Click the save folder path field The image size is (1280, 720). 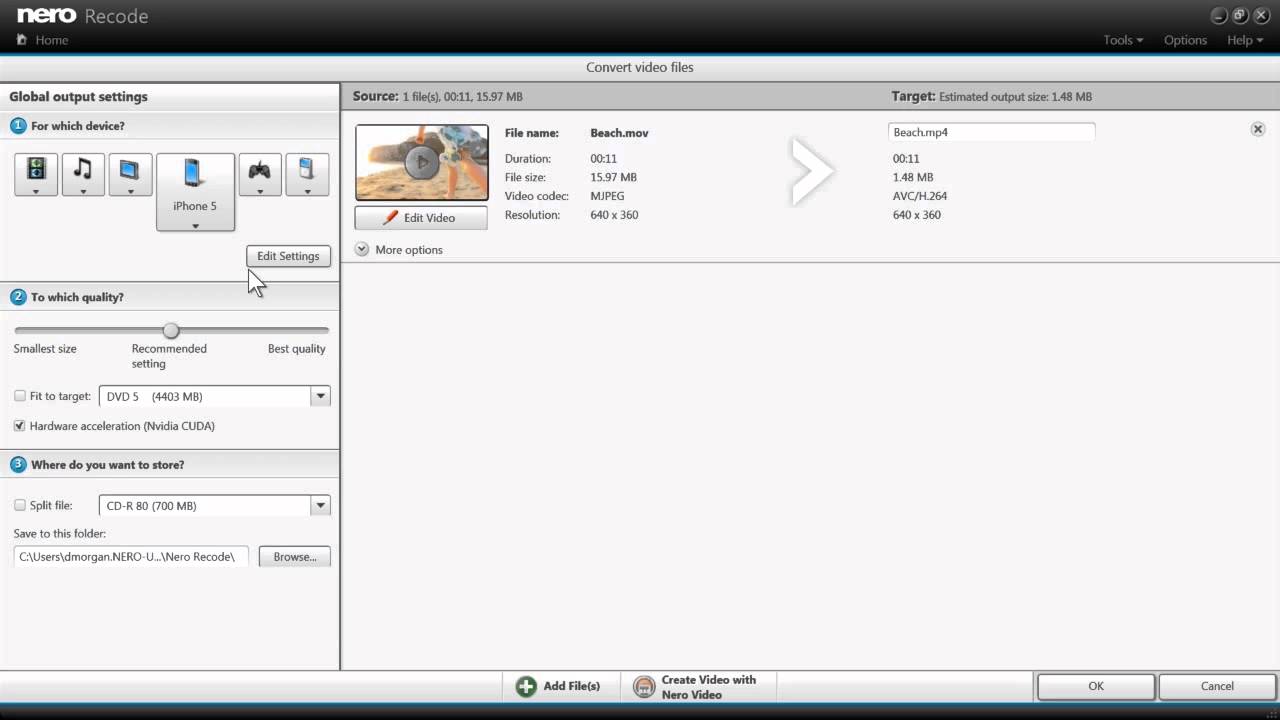[x=131, y=557]
